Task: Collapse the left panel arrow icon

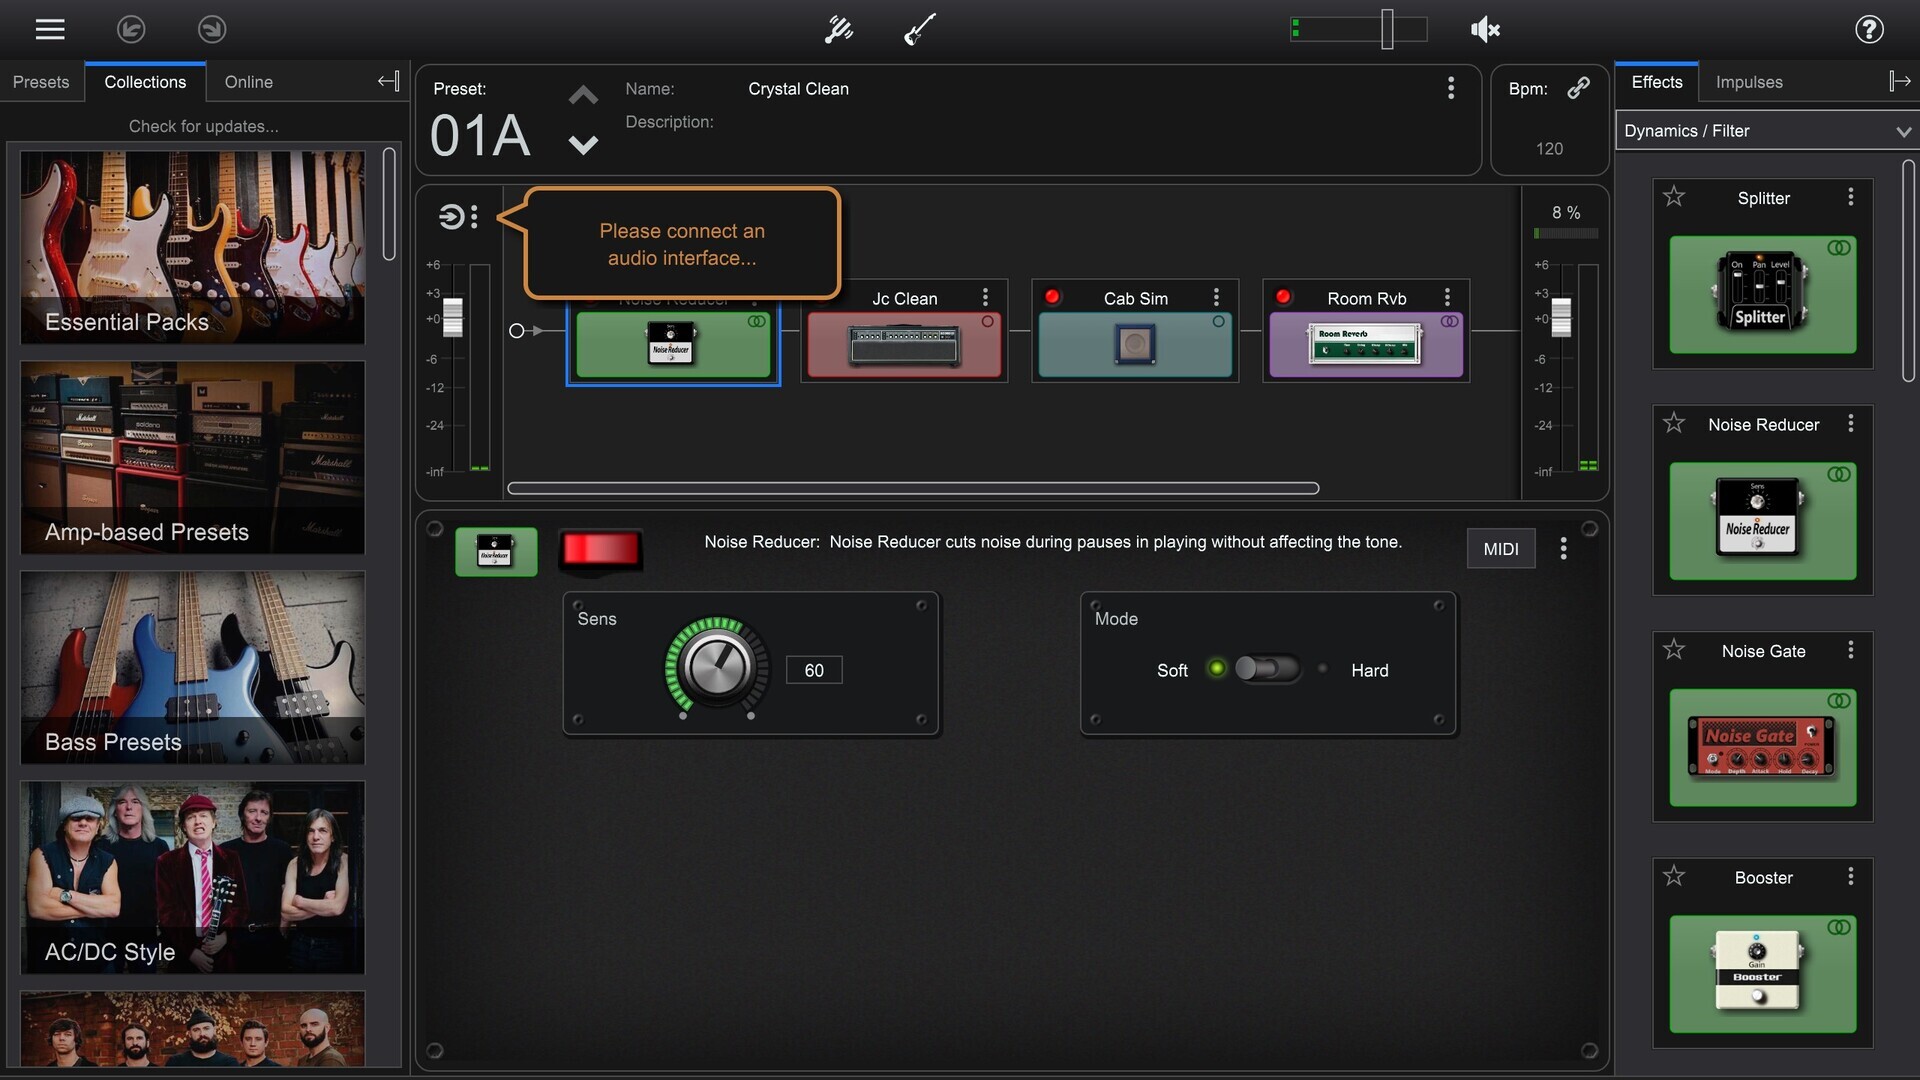Action: (x=389, y=82)
